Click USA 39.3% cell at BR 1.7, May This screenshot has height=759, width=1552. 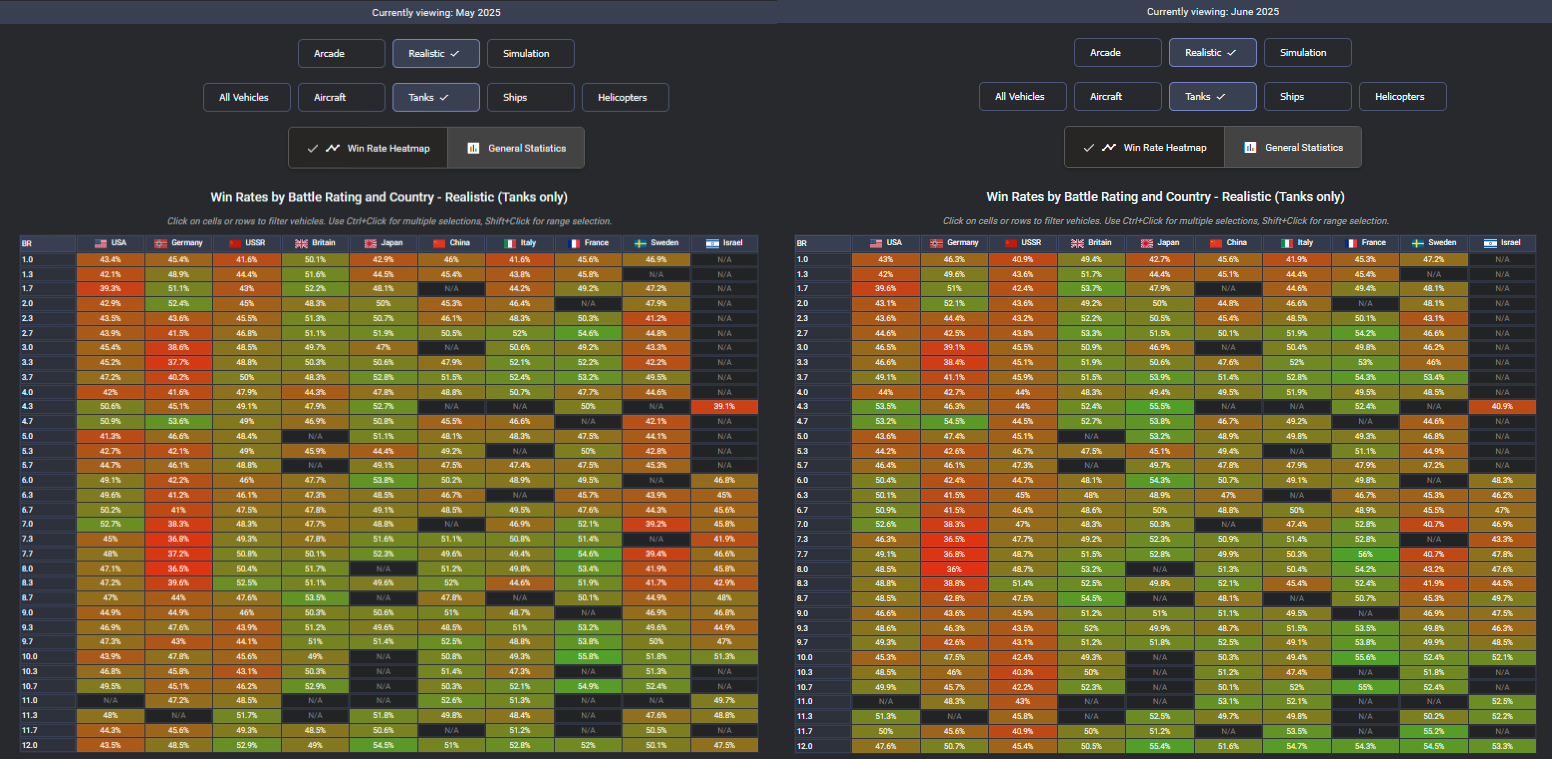coord(110,288)
